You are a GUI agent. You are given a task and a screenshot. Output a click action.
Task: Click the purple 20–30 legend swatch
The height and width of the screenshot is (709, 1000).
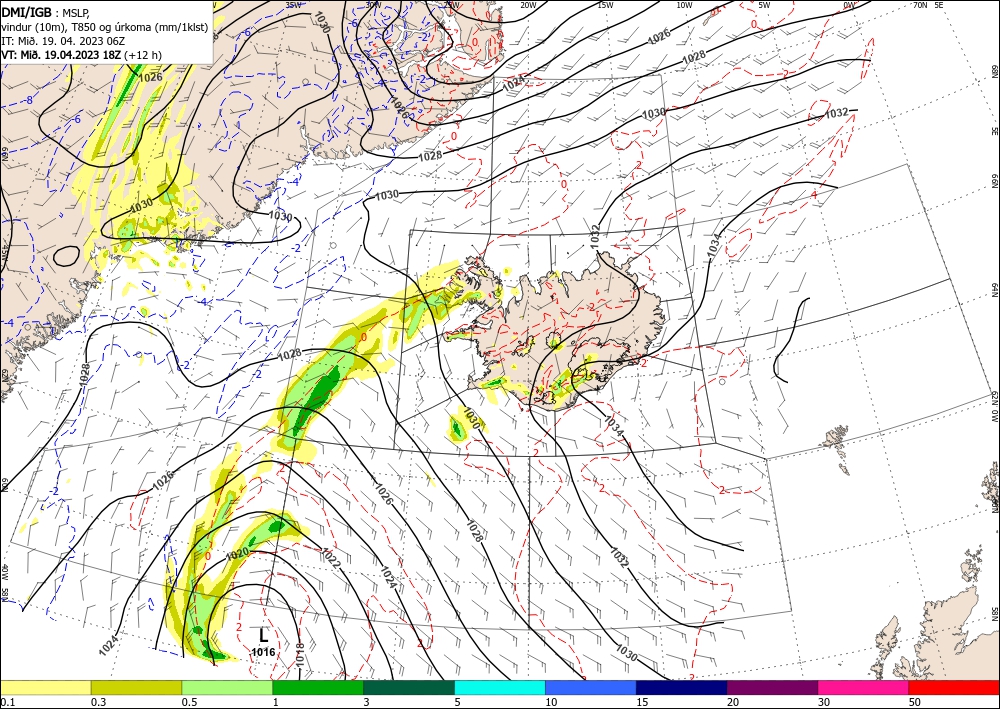tap(772, 687)
